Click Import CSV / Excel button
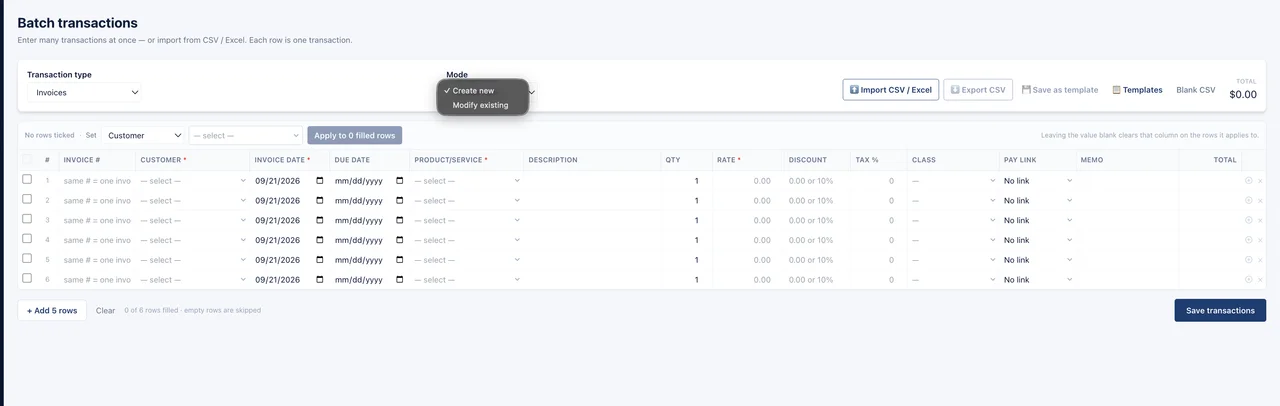The height and width of the screenshot is (406, 1280). (891, 90)
